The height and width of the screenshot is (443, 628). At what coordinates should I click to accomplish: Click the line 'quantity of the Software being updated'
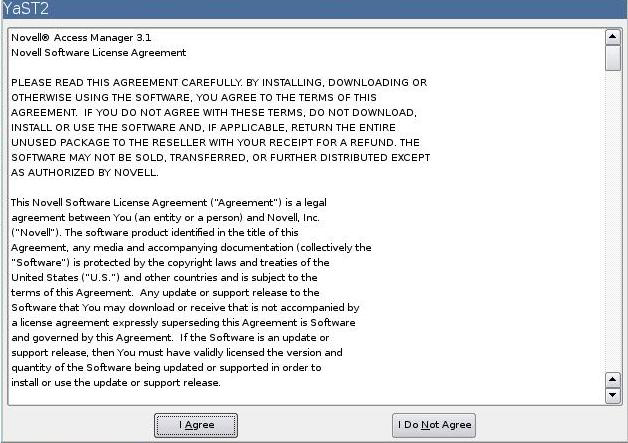tap(166, 368)
